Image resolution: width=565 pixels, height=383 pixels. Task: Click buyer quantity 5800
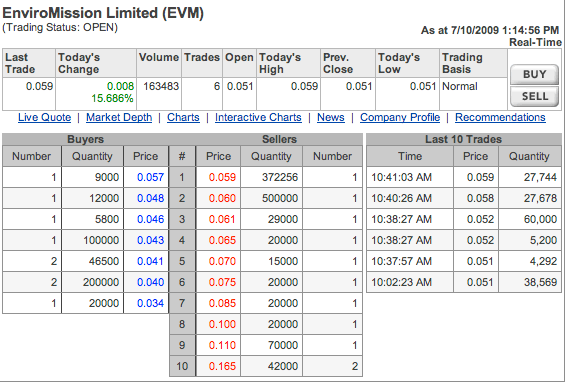[107, 219]
